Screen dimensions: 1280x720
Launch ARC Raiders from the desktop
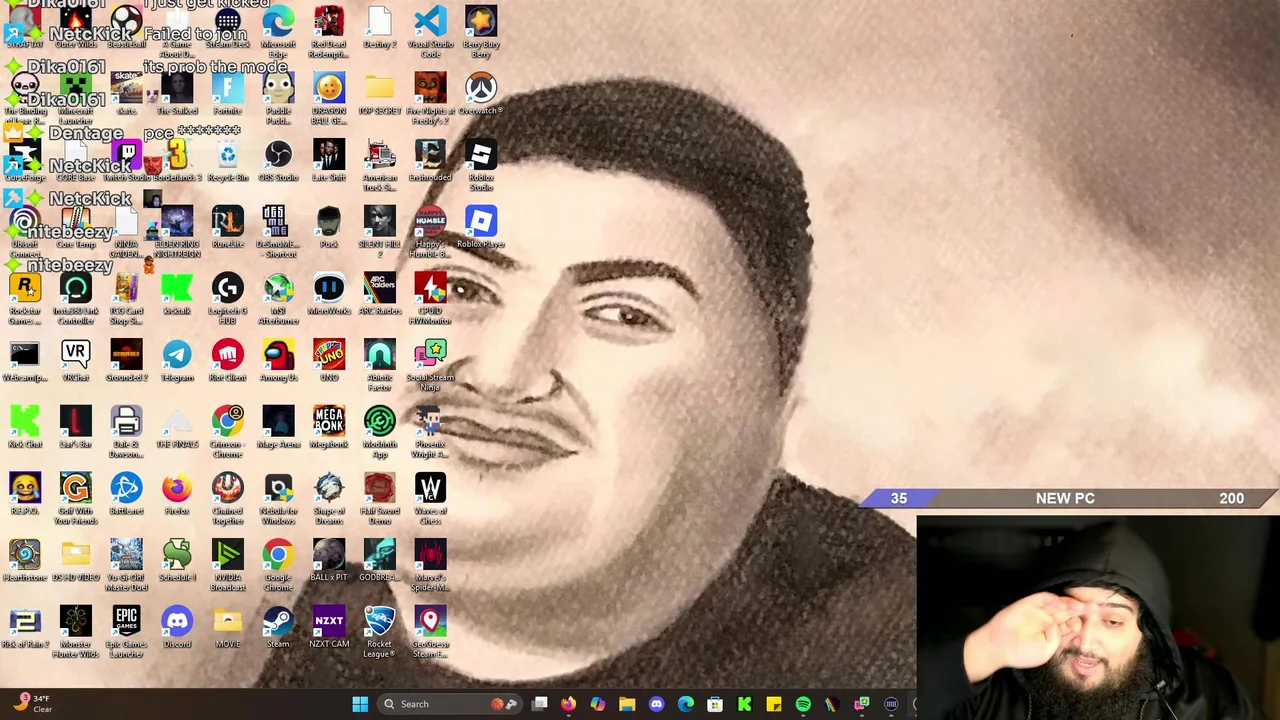pyautogui.click(x=380, y=294)
